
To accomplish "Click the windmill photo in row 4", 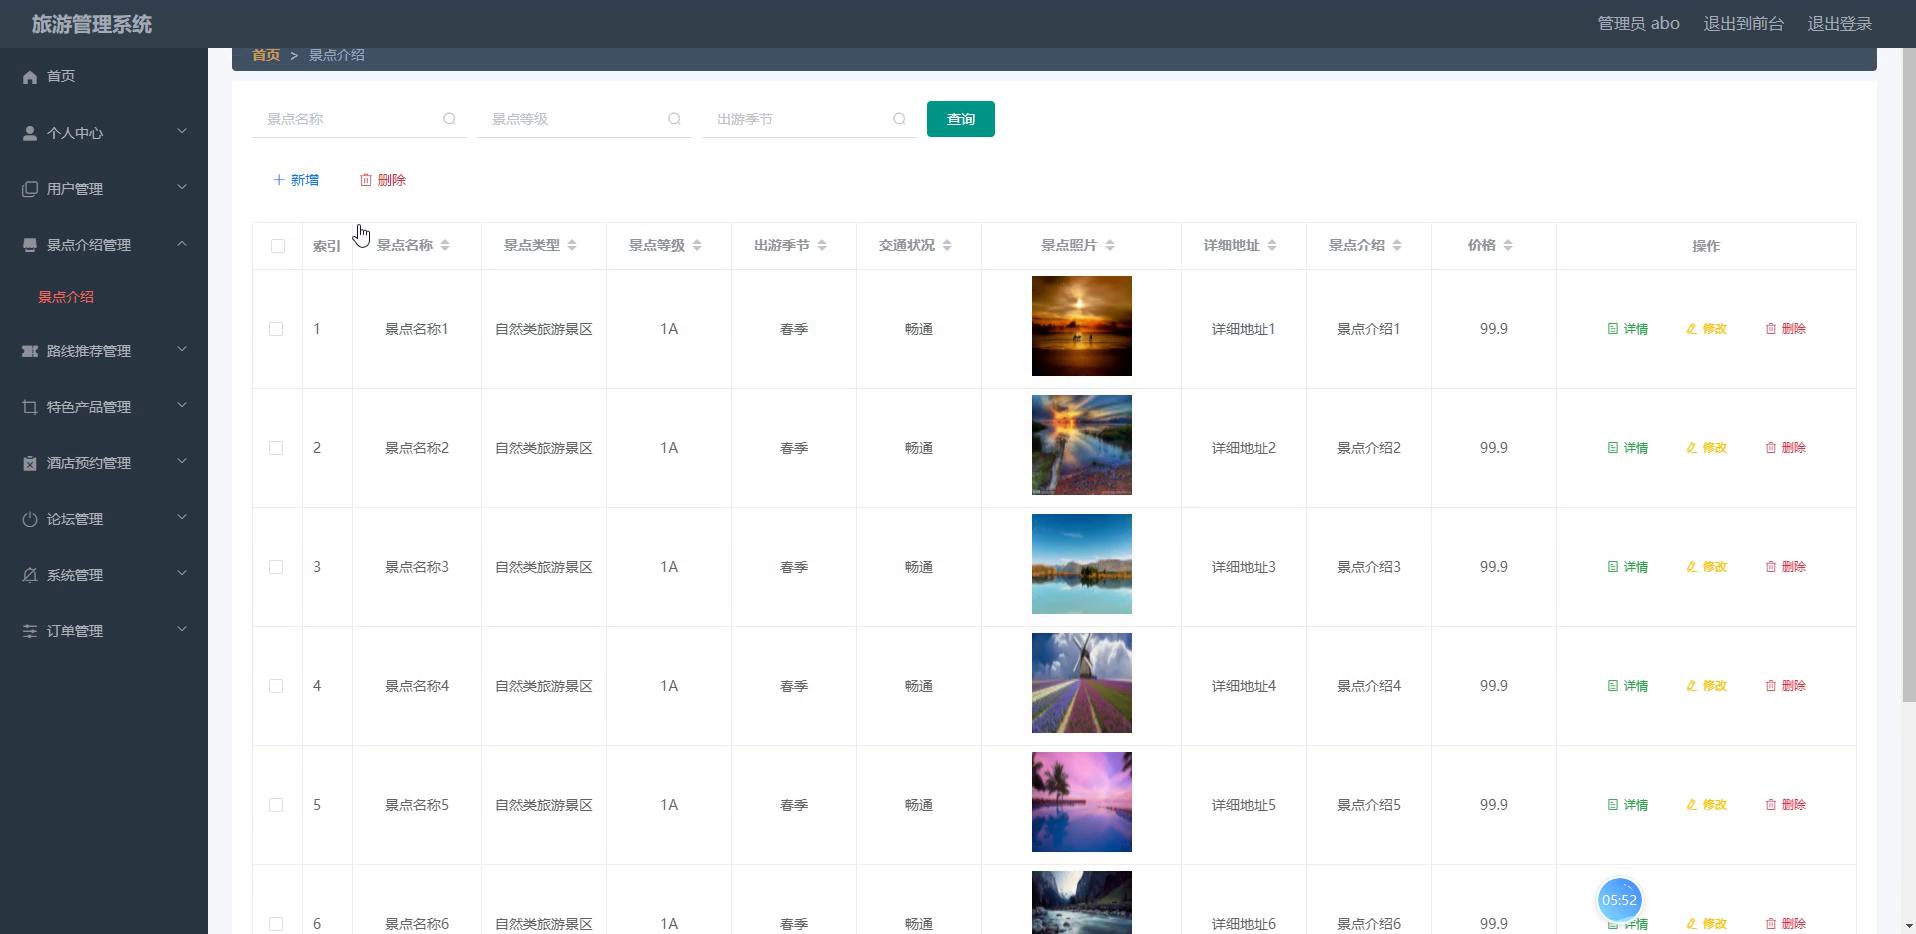I will [x=1082, y=683].
